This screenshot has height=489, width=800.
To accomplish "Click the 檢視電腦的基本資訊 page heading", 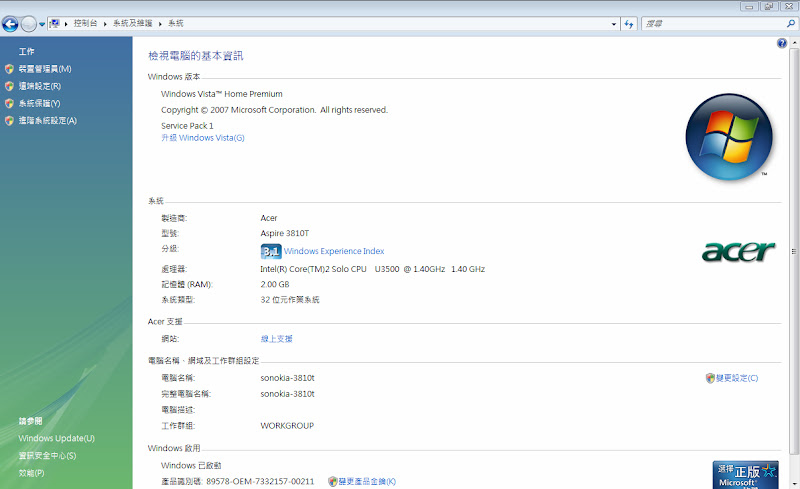I will pyautogui.click(x=195, y=56).
